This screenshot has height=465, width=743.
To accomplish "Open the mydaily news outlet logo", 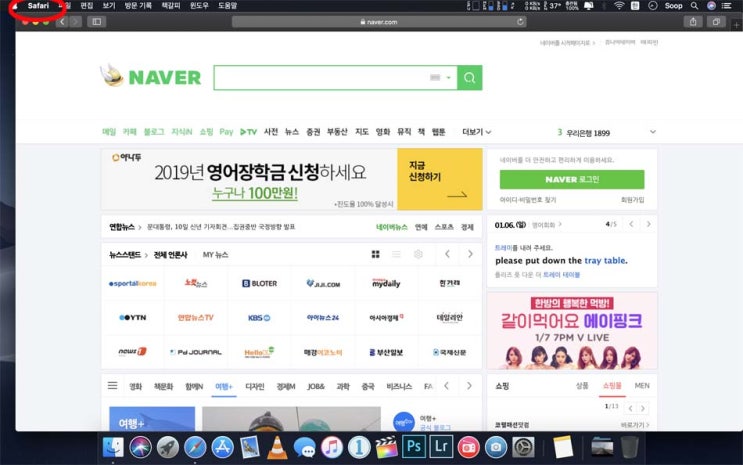I will pyautogui.click(x=386, y=283).
